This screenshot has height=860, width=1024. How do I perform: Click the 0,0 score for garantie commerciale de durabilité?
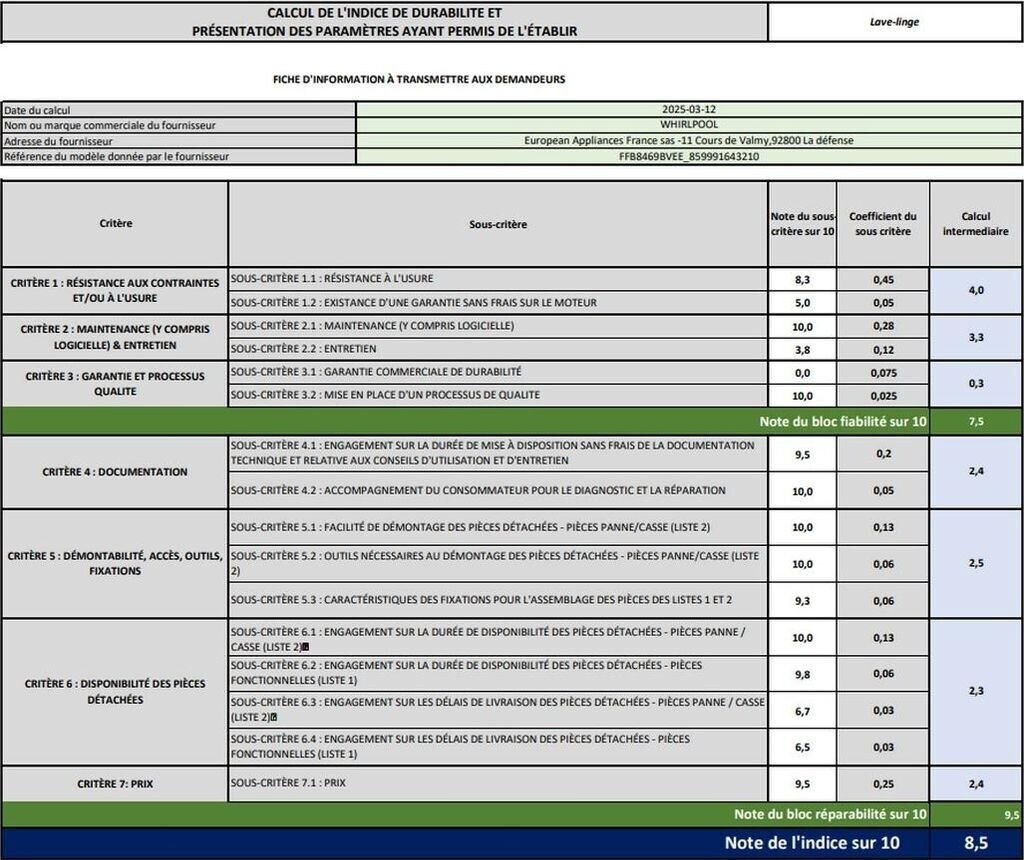click(802, 372)
